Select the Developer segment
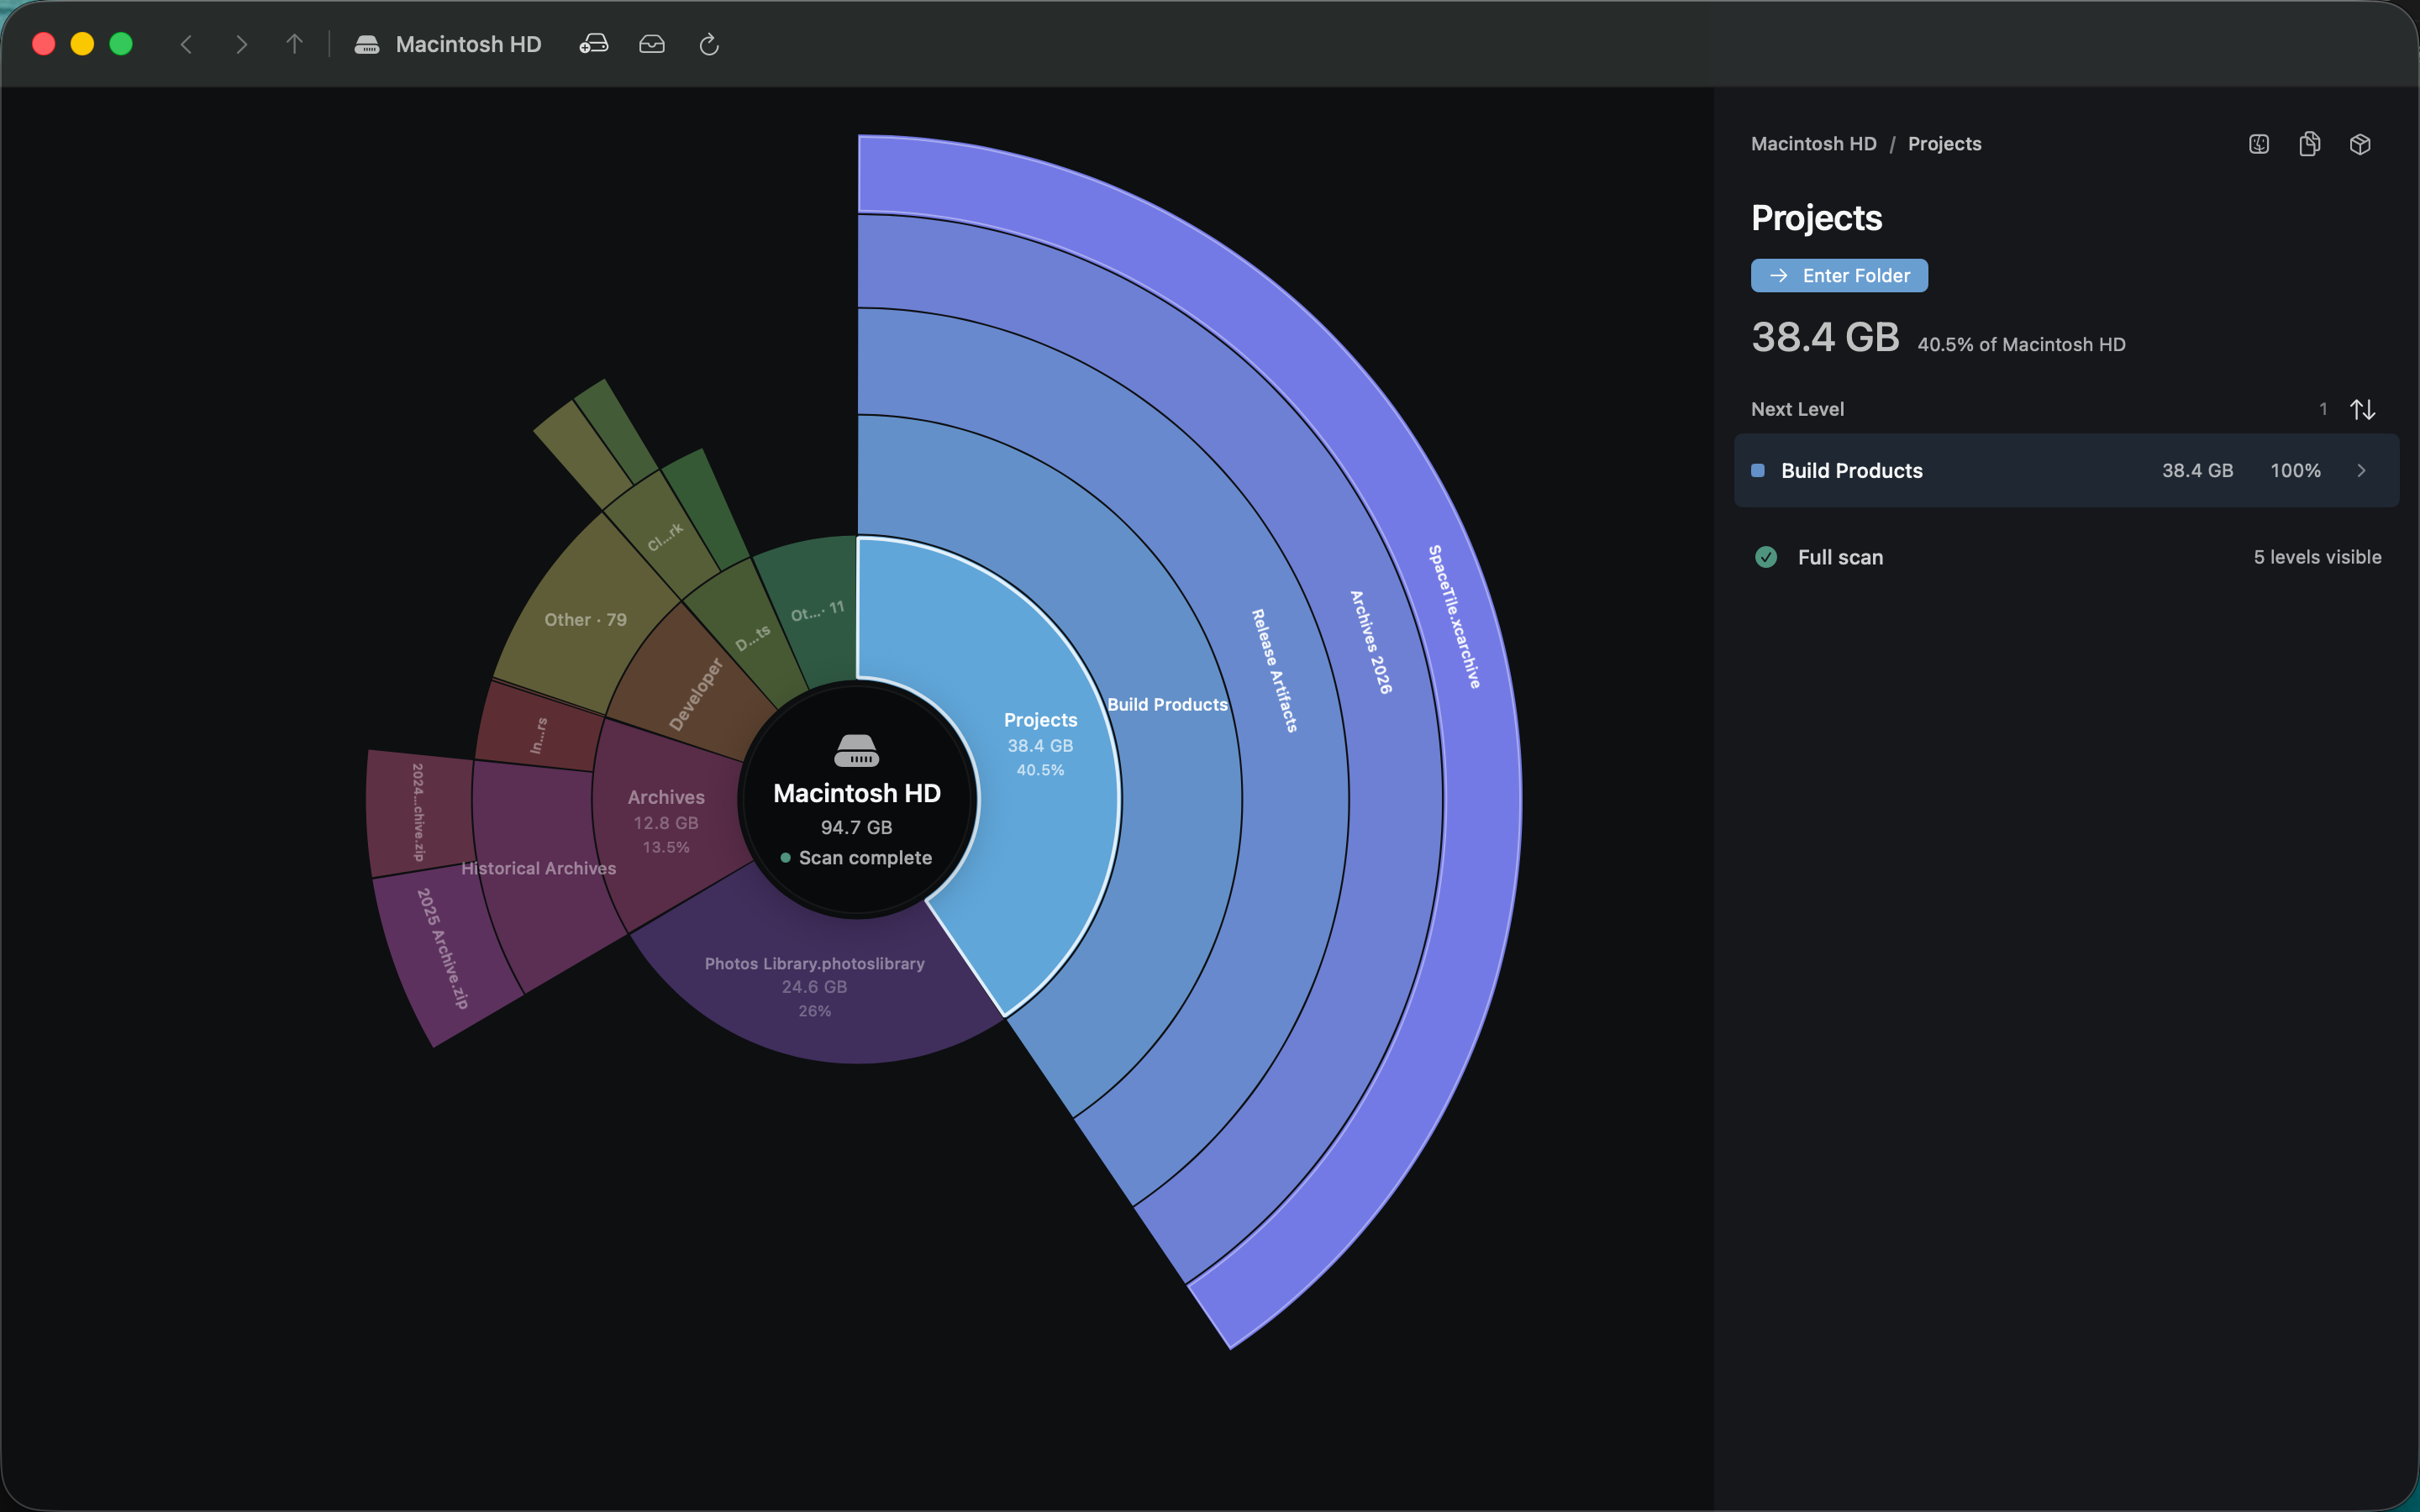 (x=695, y=694)
